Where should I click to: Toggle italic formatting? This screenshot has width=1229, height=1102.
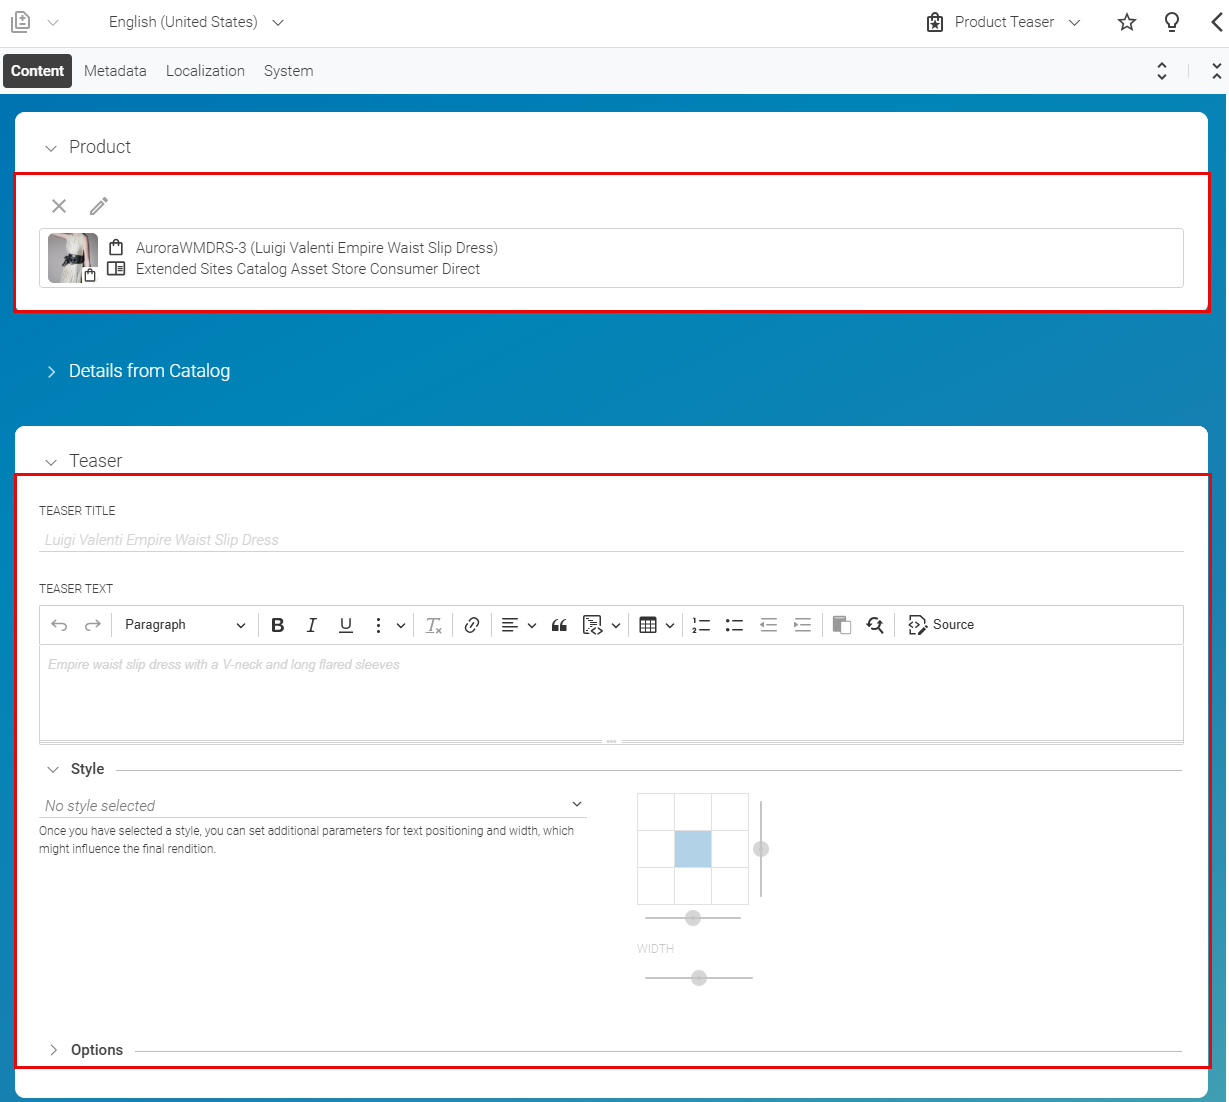(x=312, y=625)
